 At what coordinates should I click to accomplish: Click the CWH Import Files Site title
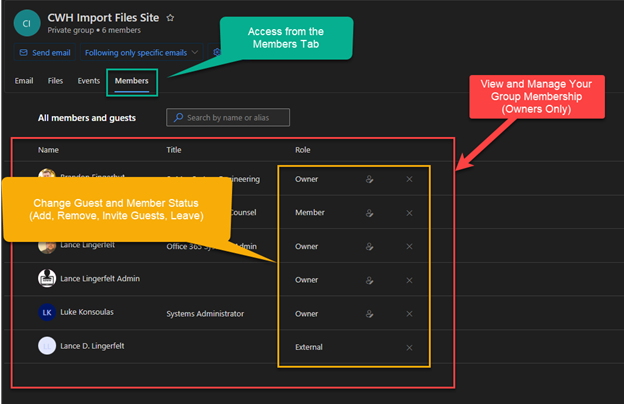coord(103,18)
